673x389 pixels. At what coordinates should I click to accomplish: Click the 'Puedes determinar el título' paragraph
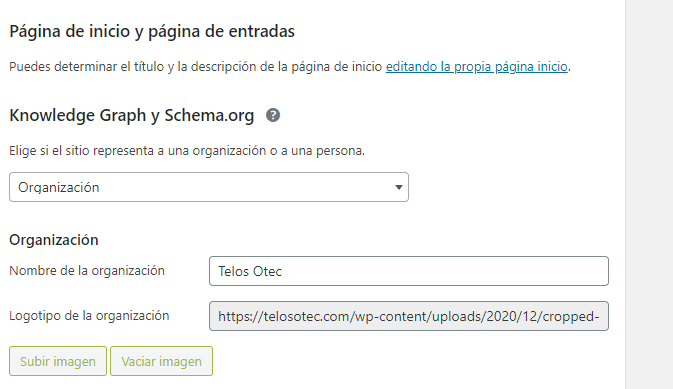point(290,67)
